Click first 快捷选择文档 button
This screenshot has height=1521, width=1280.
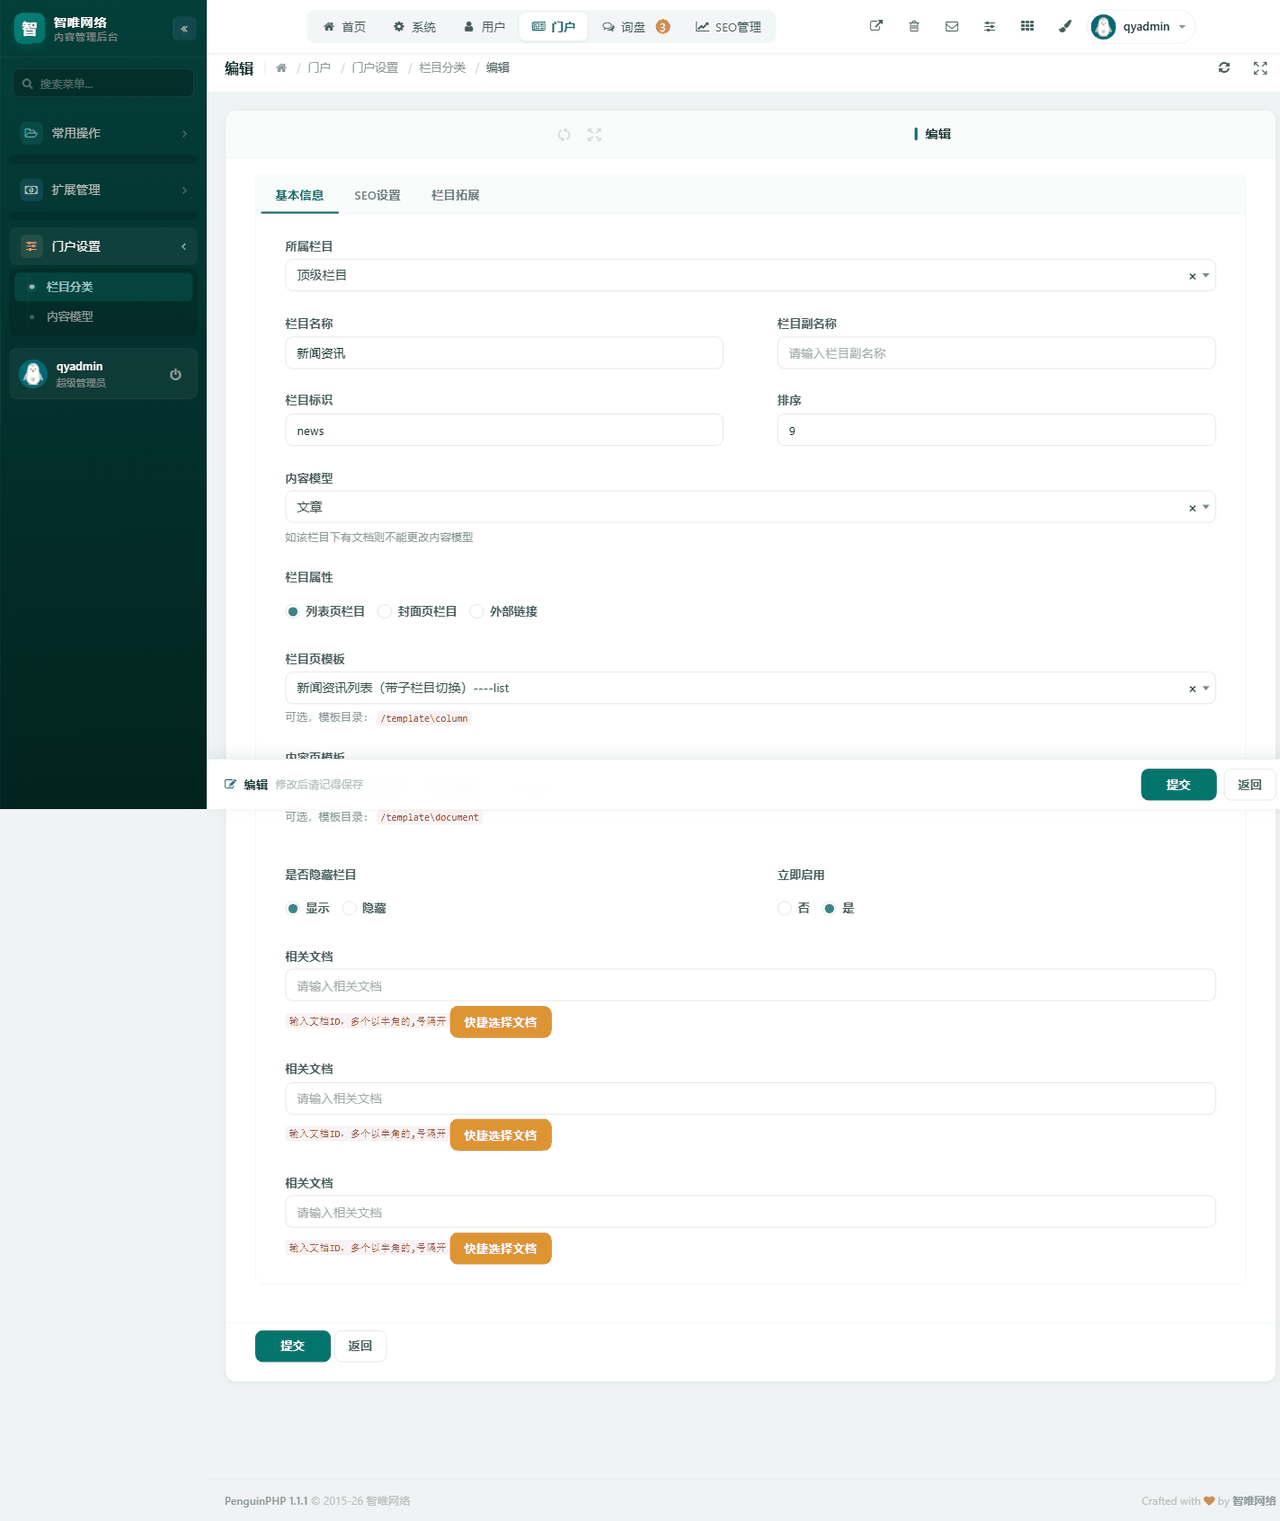point(500,1022)
